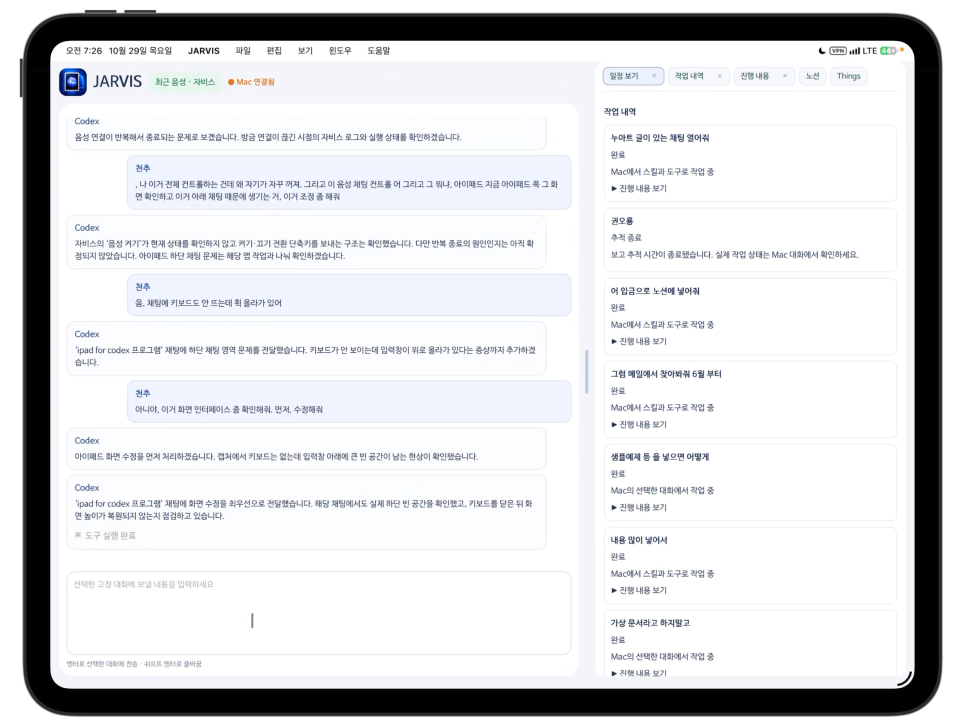The width and height of the screenshot is (966, 728).
Task: Select the 샘플예제 등 을 넣으면 어떻게 title
Action: coord(659,457)
